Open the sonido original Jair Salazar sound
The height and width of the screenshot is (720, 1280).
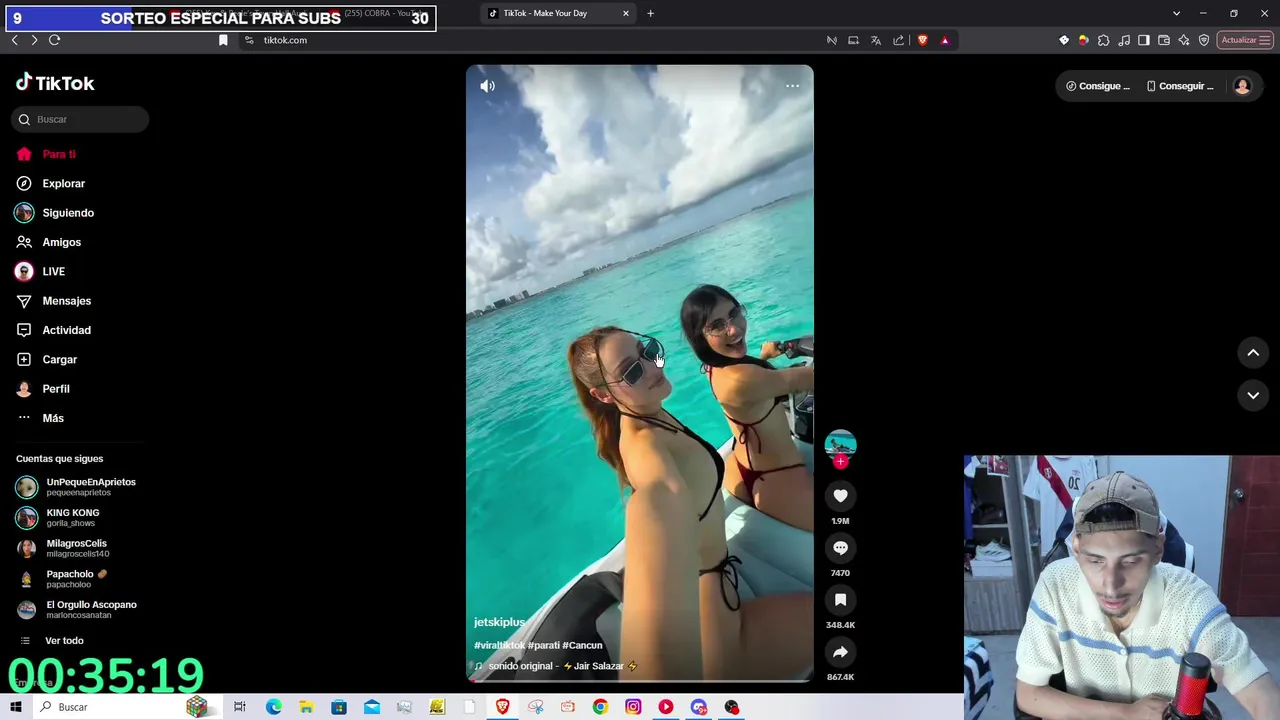[556, 666]
